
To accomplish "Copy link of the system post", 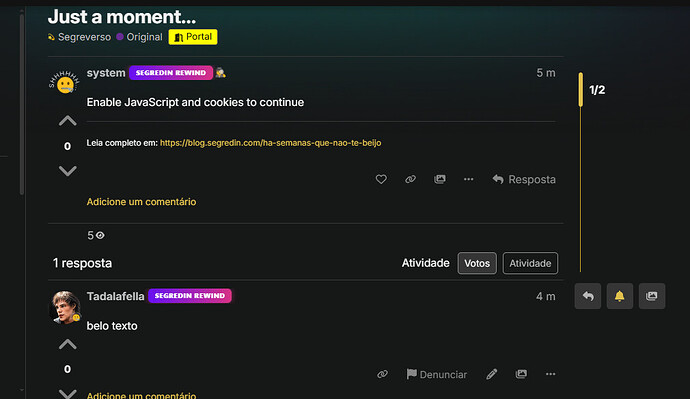I will [410, 179].
